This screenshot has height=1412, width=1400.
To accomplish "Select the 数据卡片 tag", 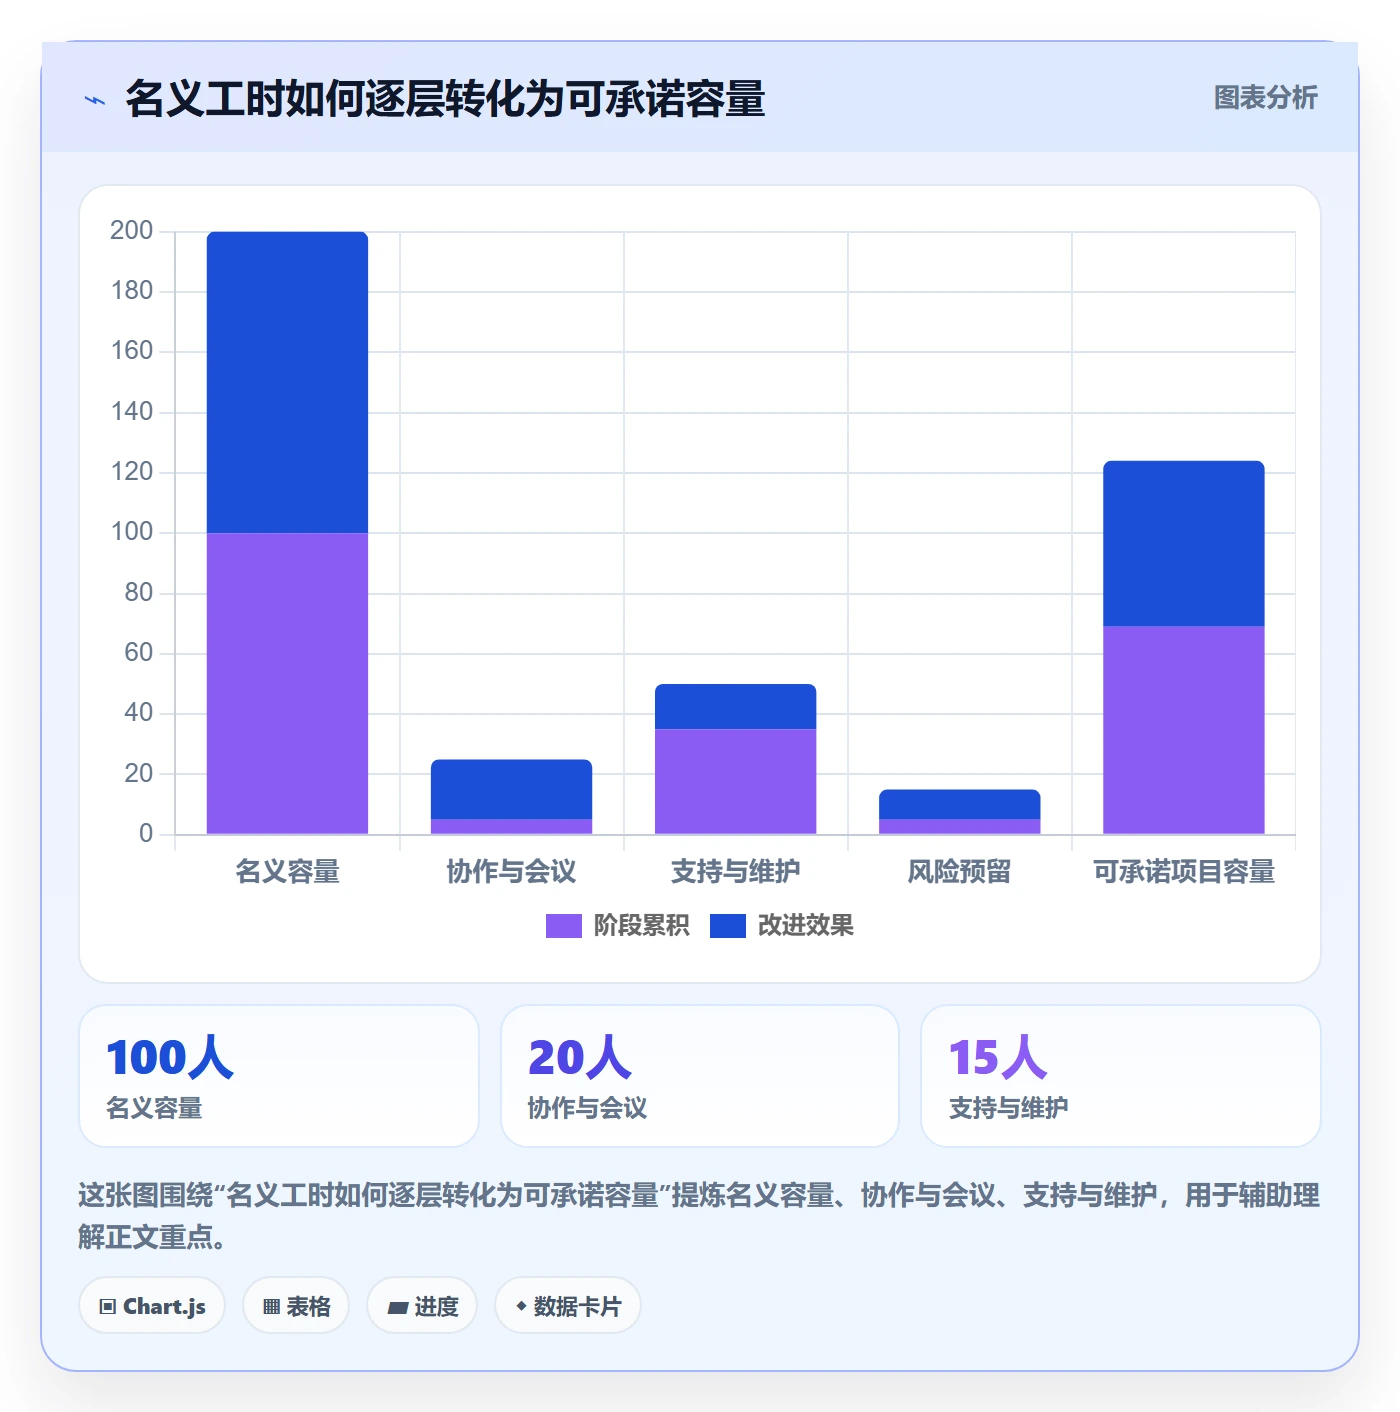I will click(x=568, y=1306).
